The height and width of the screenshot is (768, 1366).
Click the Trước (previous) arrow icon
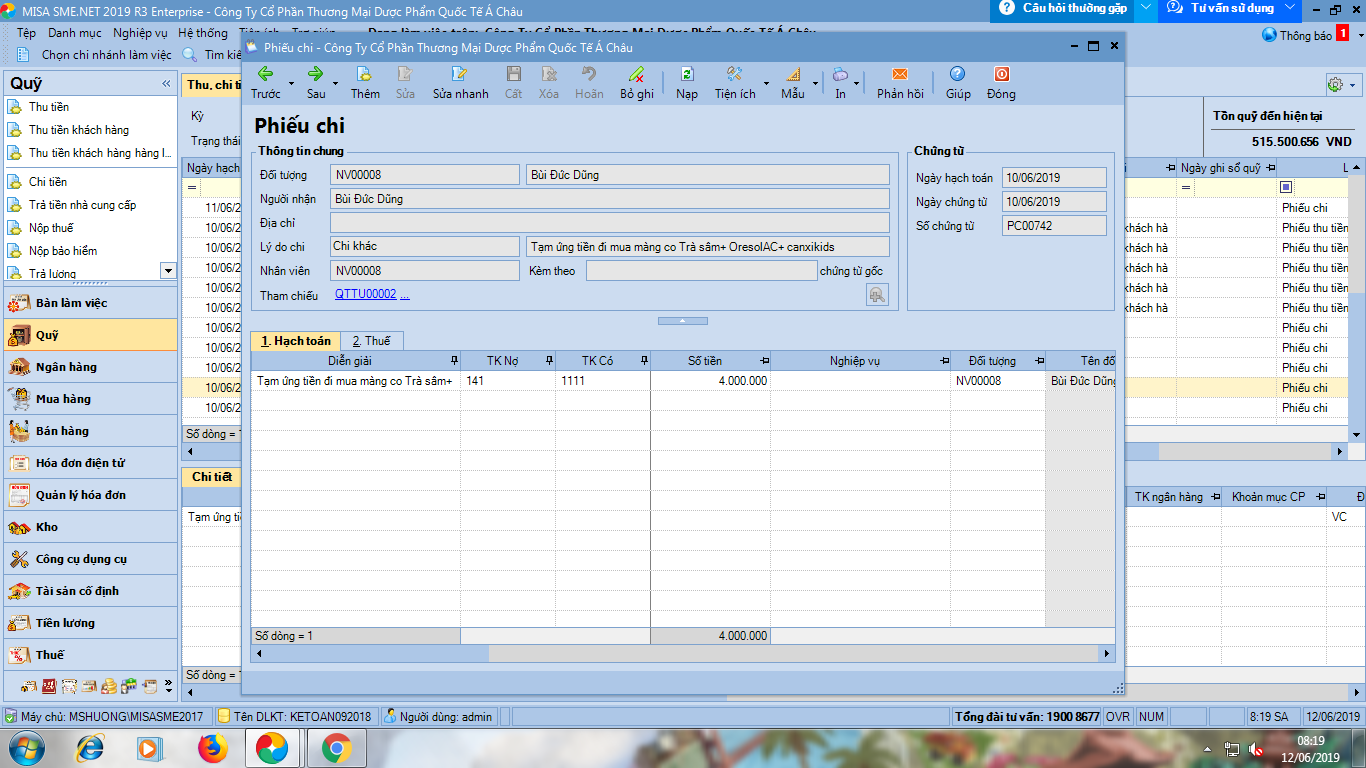(x=265, y=74)
